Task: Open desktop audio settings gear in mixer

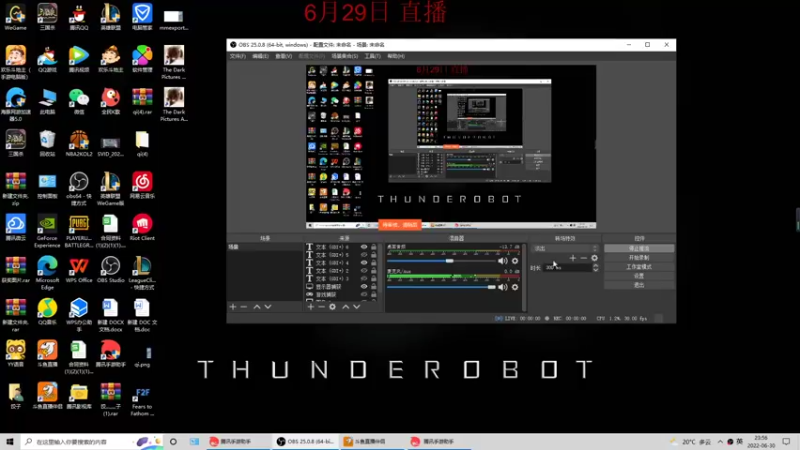Action: click(515, 261)
